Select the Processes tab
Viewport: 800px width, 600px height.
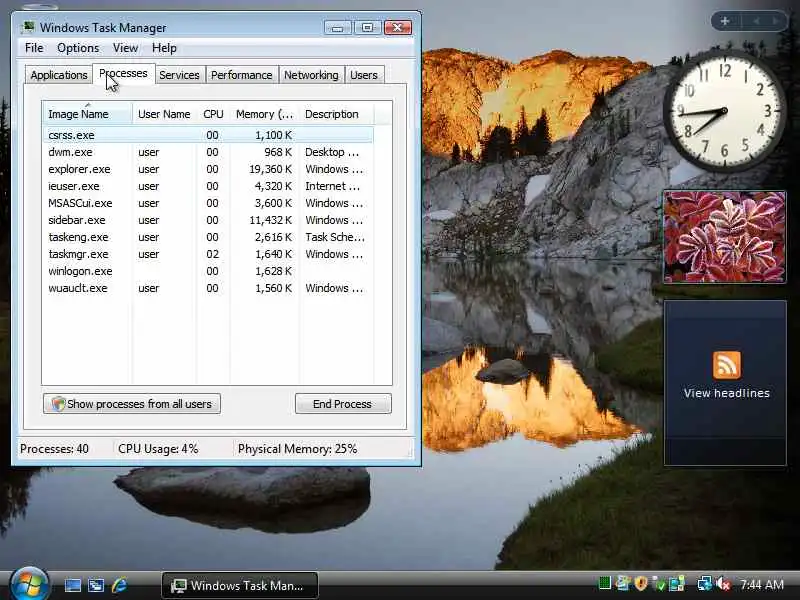123,73
